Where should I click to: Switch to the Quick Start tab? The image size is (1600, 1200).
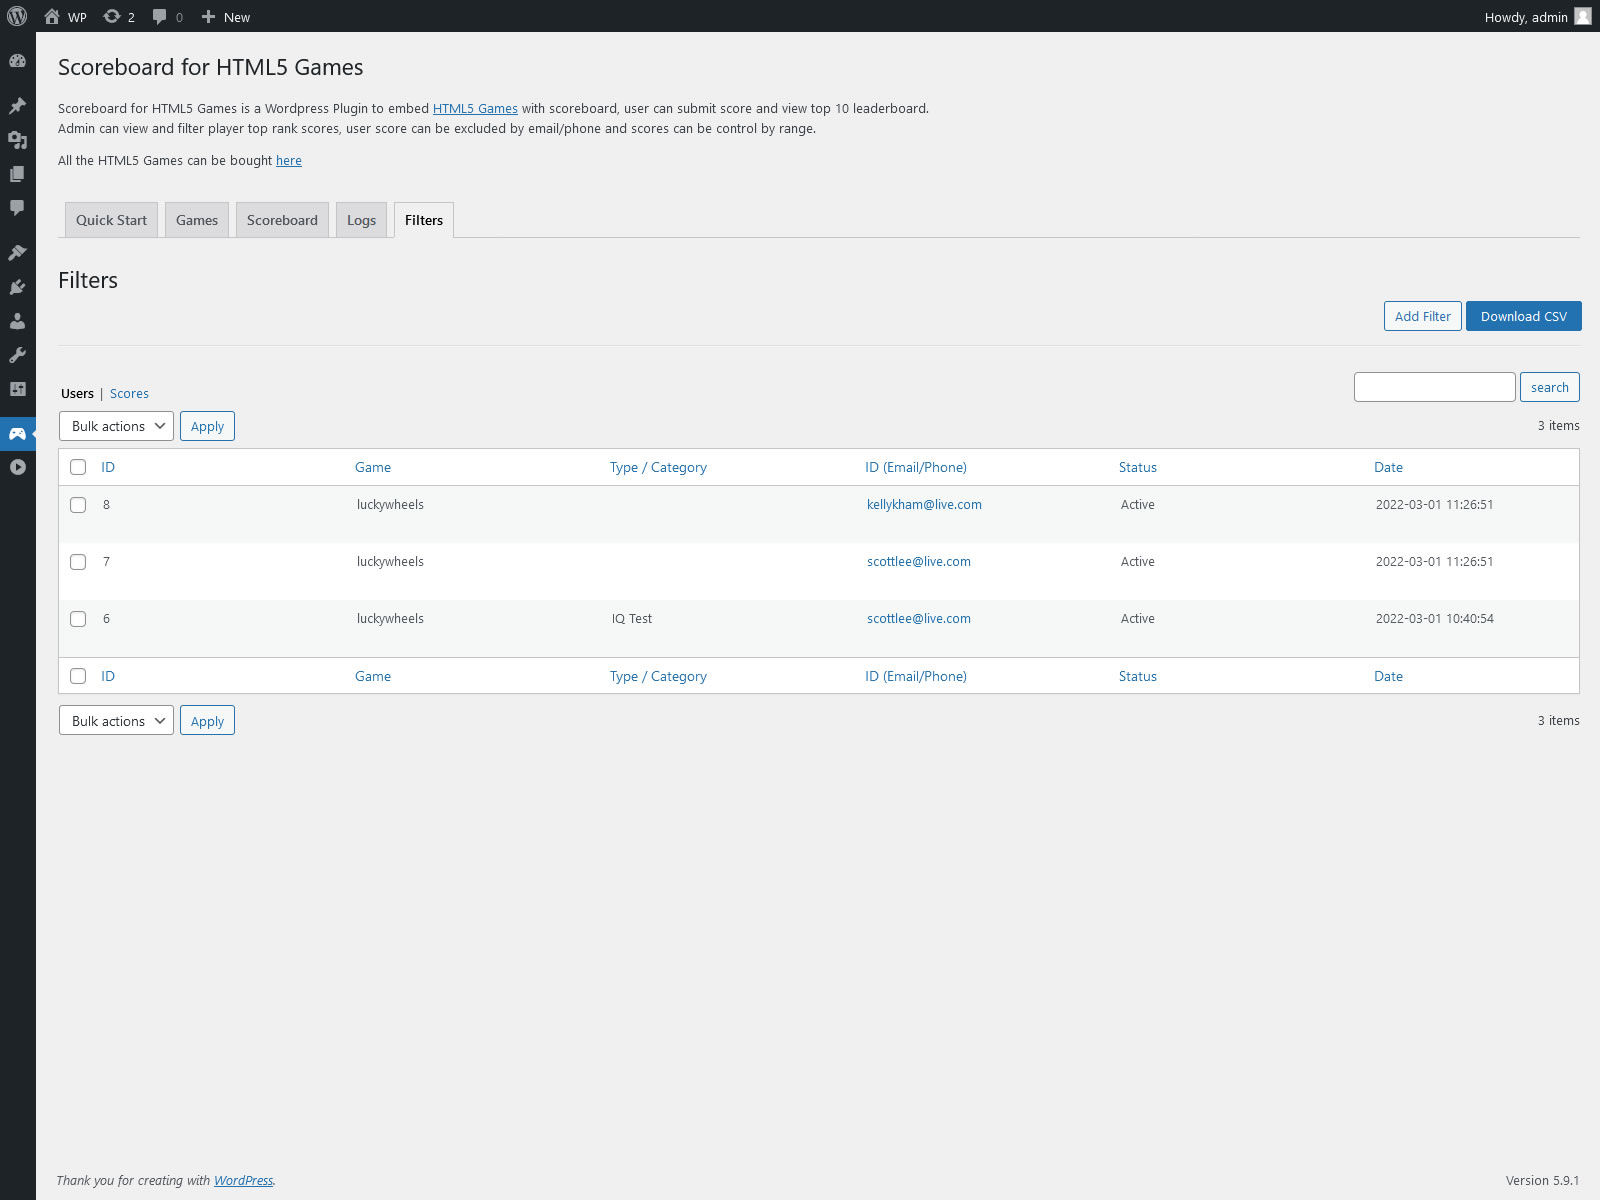pos(111,220)
